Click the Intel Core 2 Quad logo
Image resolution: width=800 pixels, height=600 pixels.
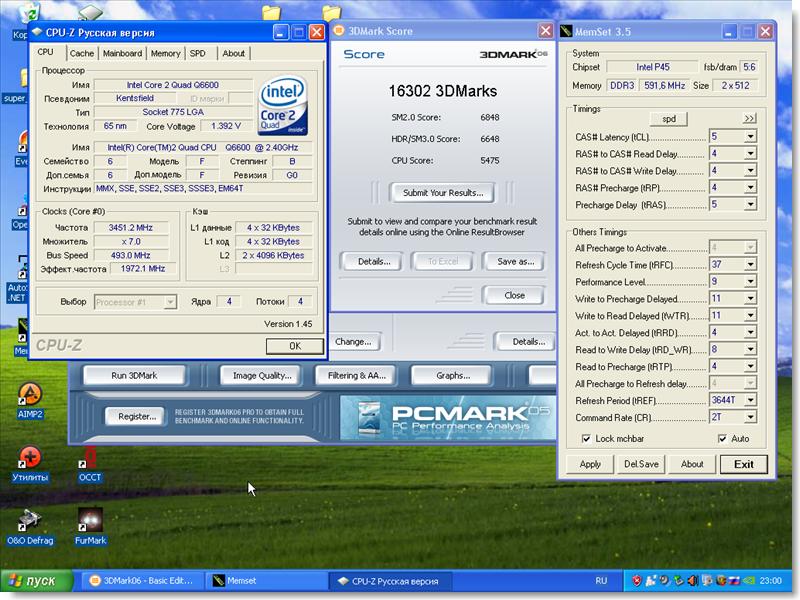point(283,106)
